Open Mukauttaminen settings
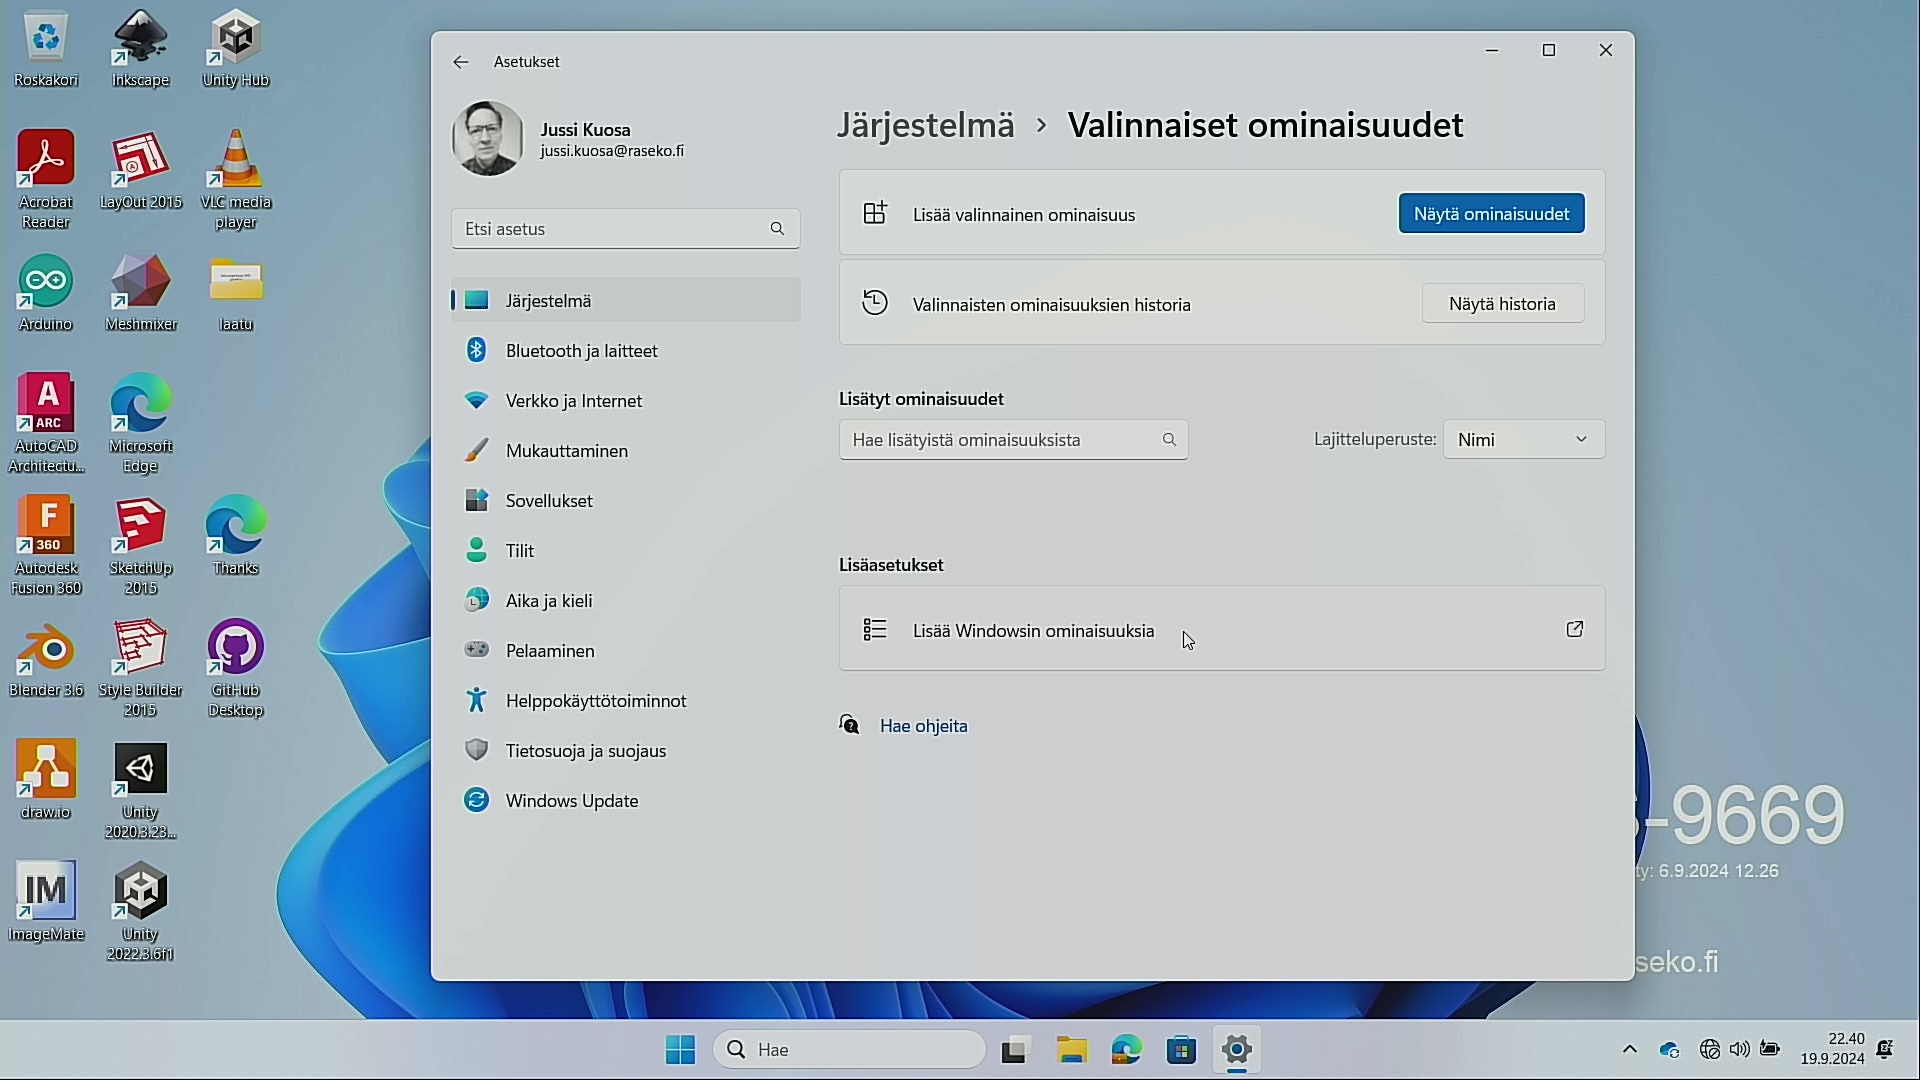The height and width of the screenshot is (1080, 1920). 625,450
